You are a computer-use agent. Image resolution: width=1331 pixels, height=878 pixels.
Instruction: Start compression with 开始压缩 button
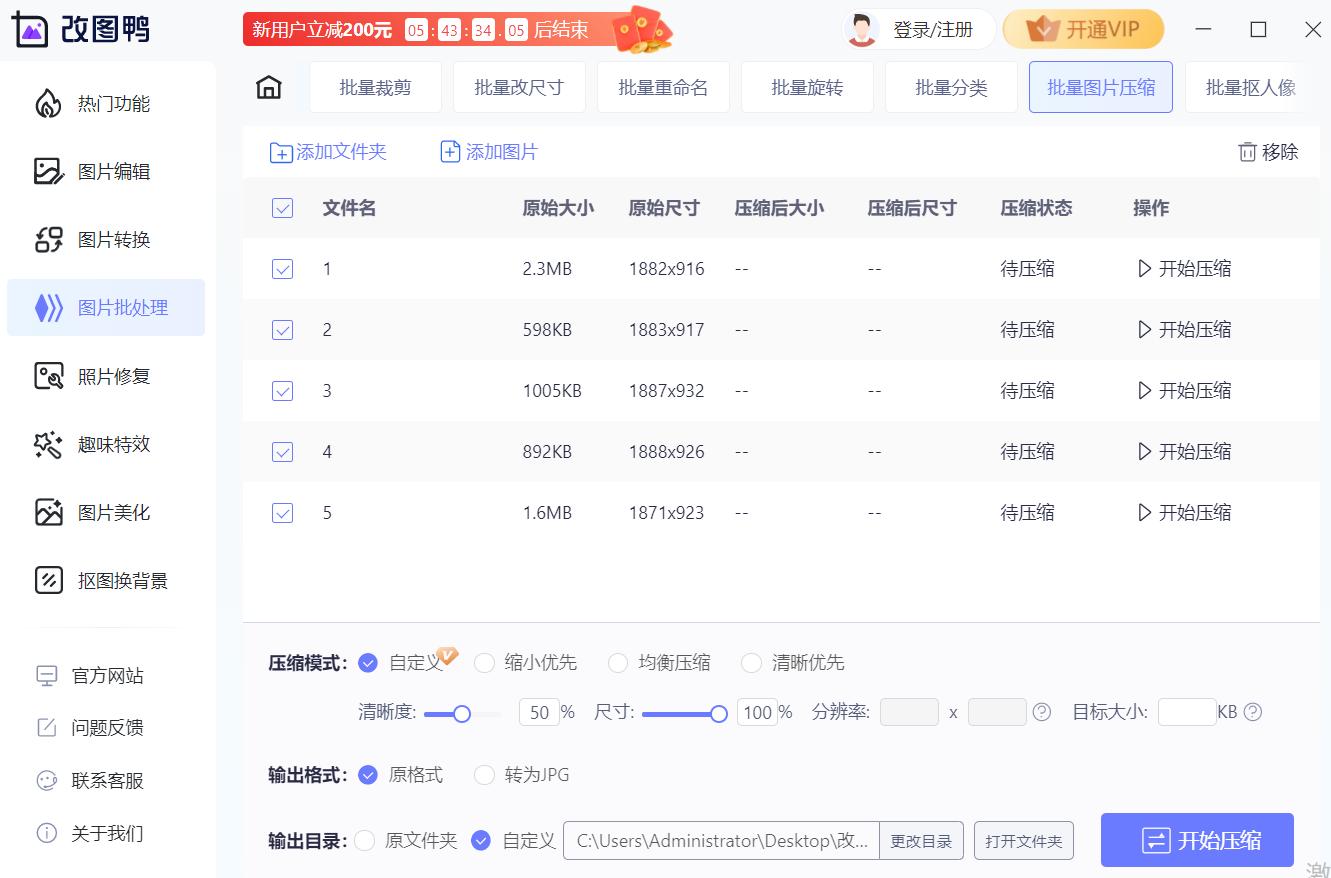pyautogui.click(x=1197, y=840)
